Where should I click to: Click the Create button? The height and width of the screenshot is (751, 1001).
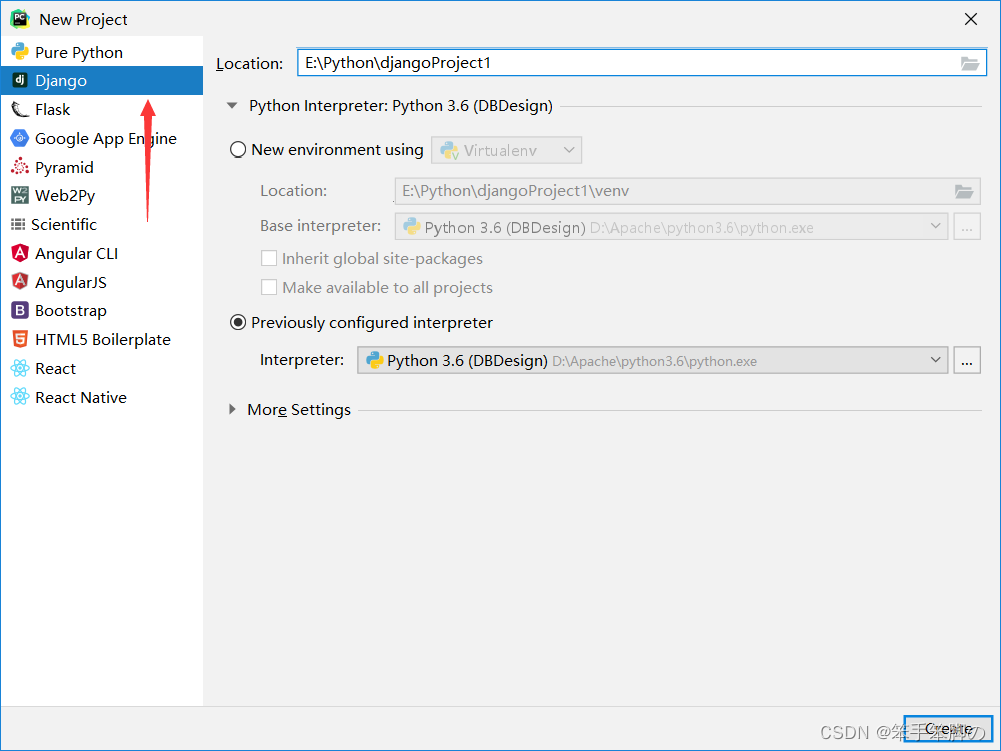tap(948, 728)
